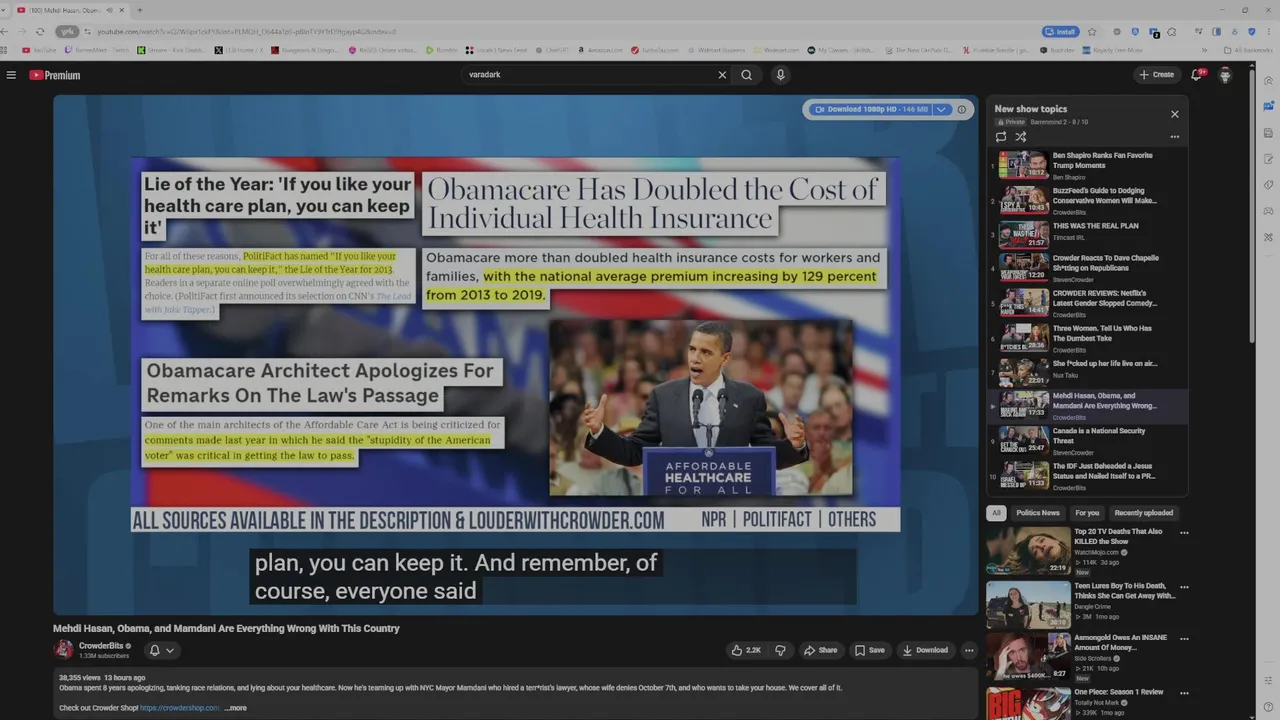This screenshot has height=720, width=1280.
Task: Open the playlist panel three-dot menu
Action: tap(1175, 137)
